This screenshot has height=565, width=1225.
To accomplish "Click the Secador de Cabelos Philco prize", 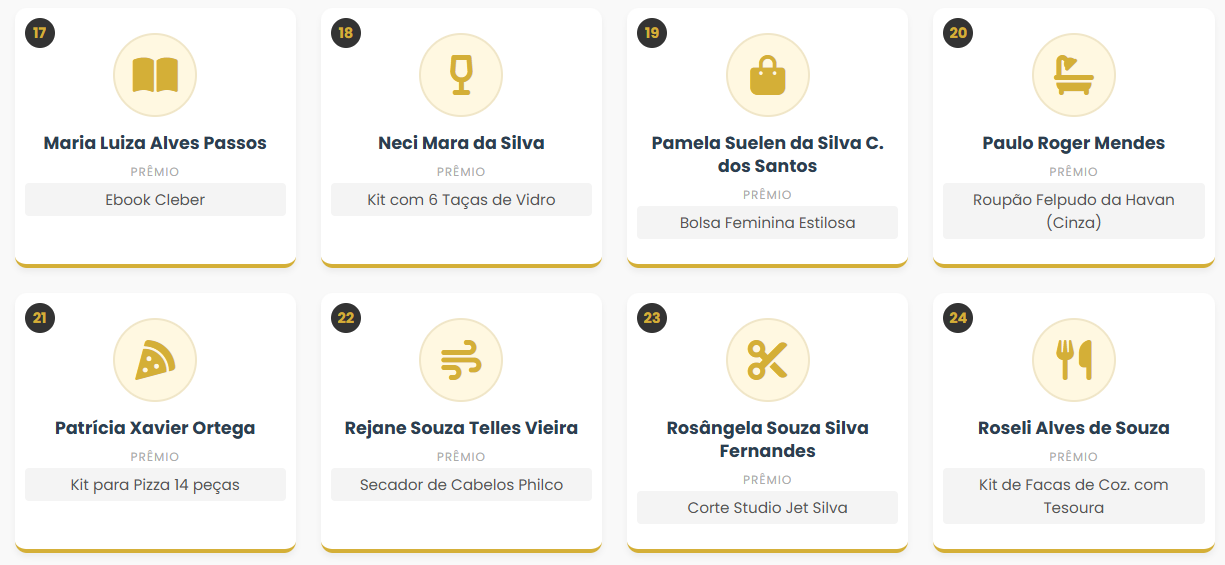I will (x=461, y=485).
